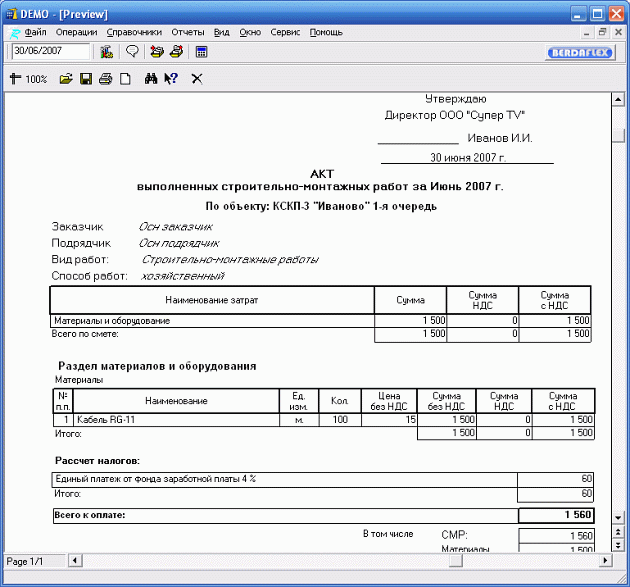Click horizontal scrollbar left arrow

point(75,560)
